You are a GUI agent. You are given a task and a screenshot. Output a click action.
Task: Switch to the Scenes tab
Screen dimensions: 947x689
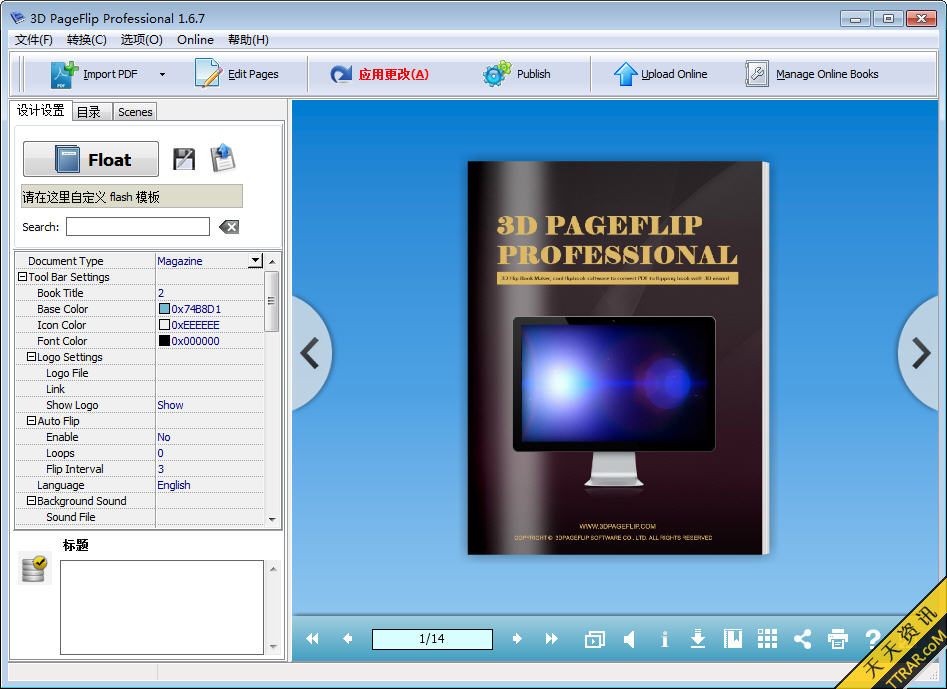coord(135,112)
